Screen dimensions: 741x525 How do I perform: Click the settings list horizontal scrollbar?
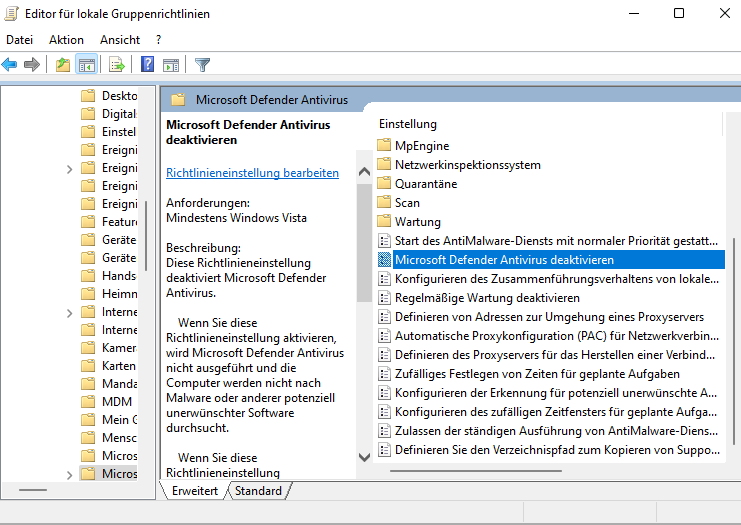[476, 471]
